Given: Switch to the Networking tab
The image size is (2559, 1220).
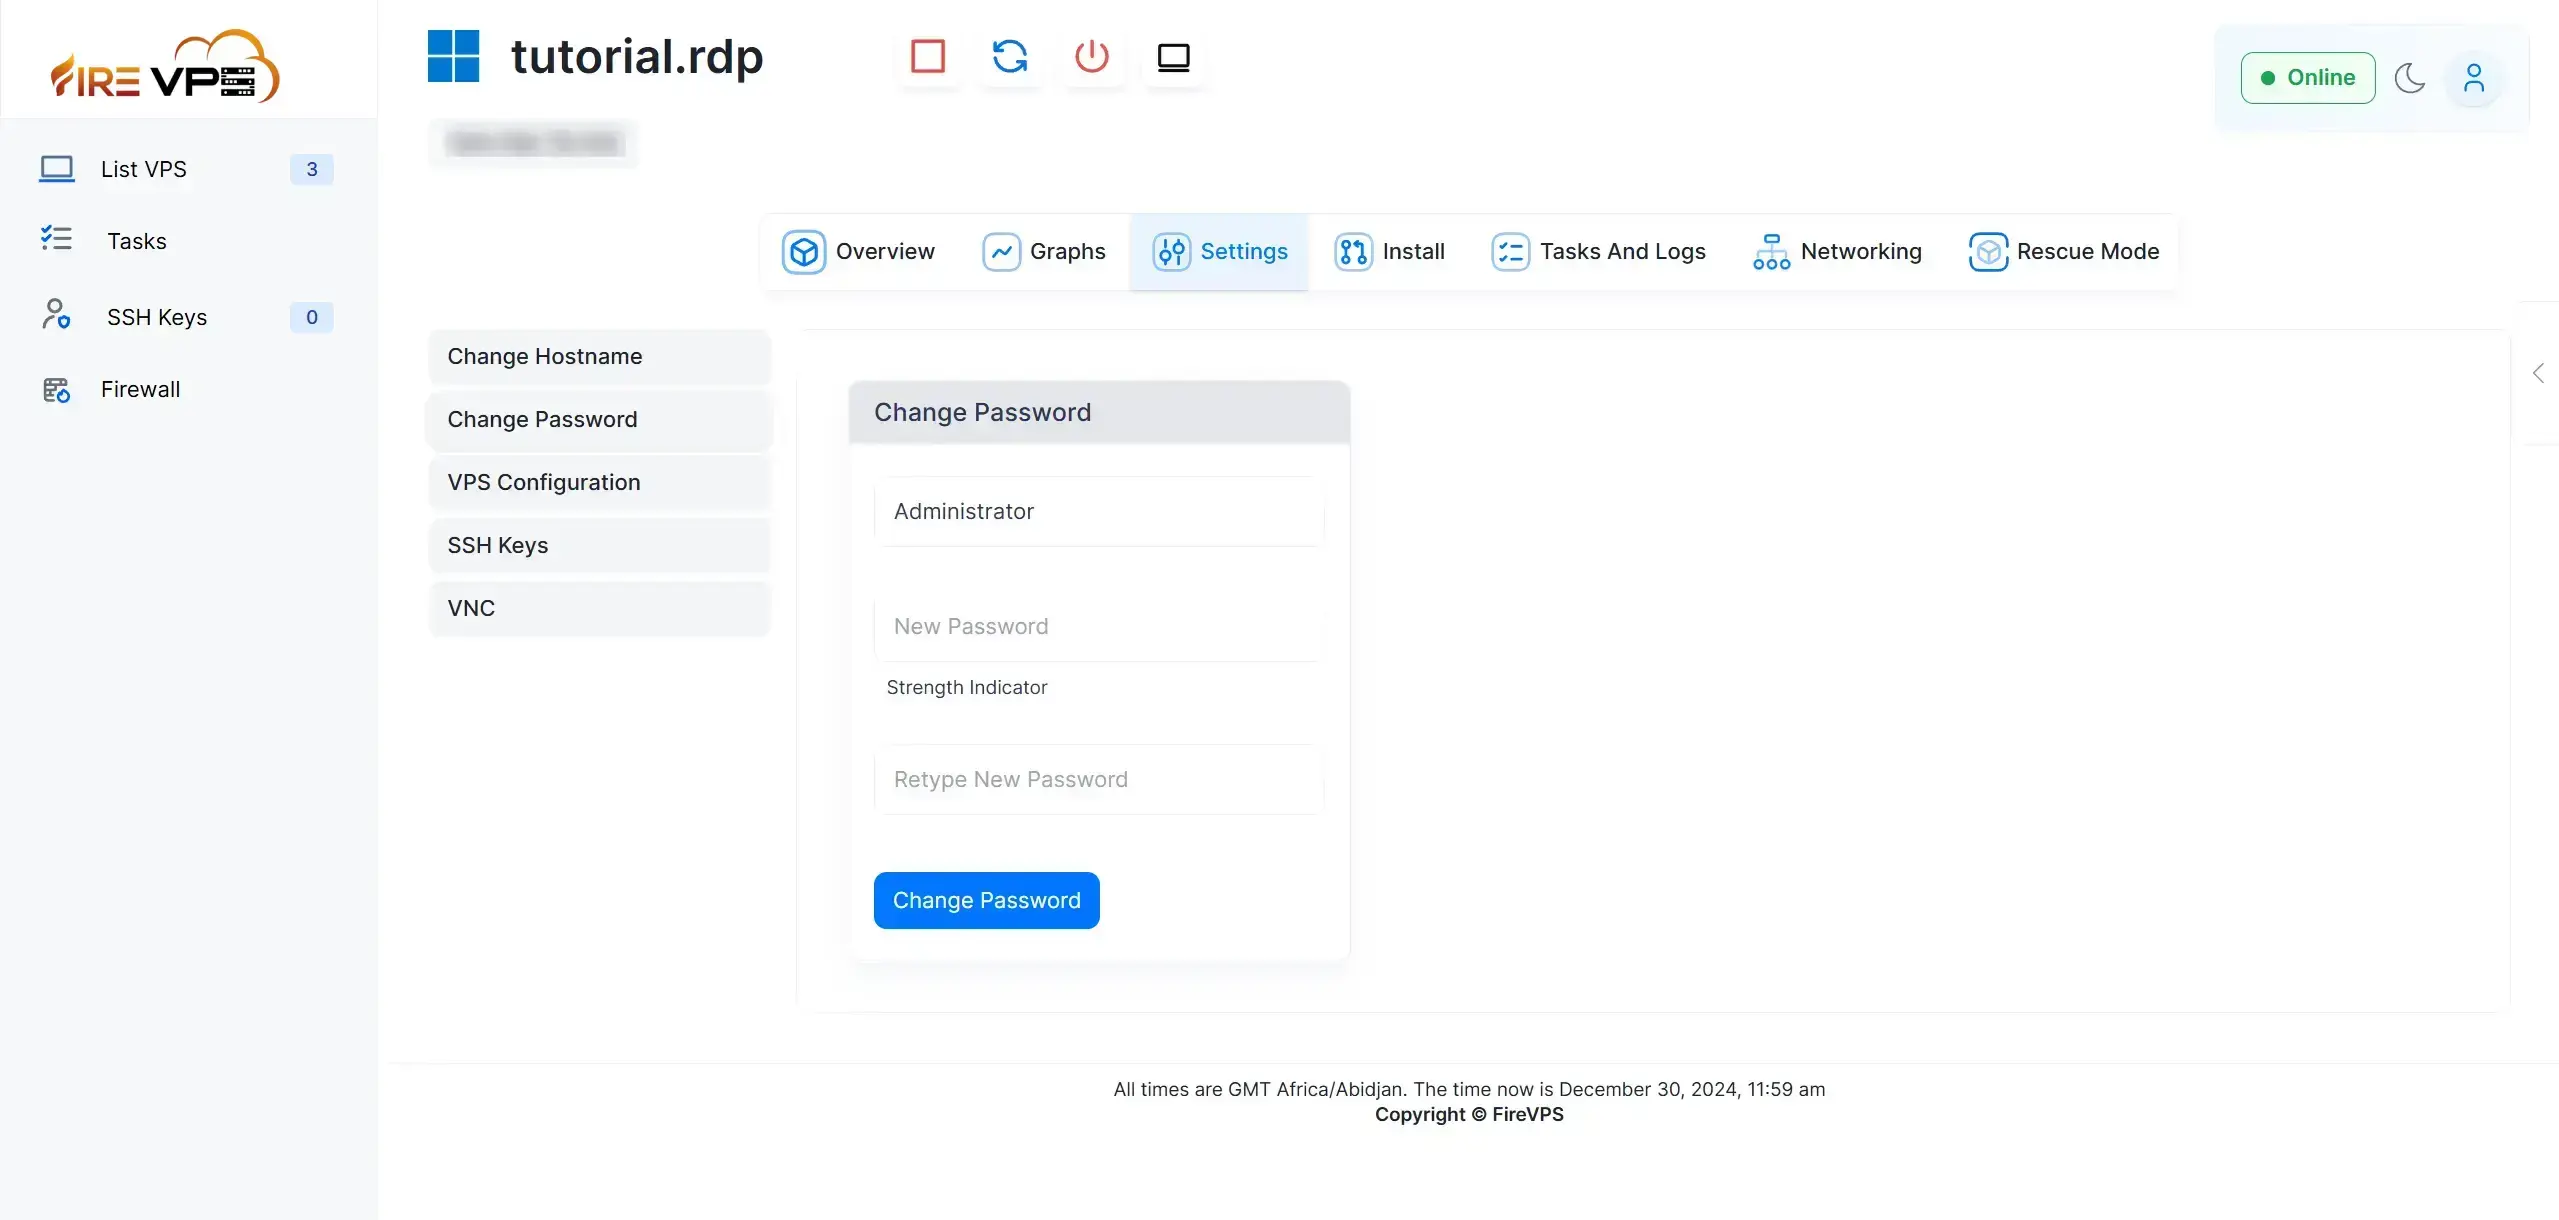Looking at the screenshot, I should [x=1837, y=251].
